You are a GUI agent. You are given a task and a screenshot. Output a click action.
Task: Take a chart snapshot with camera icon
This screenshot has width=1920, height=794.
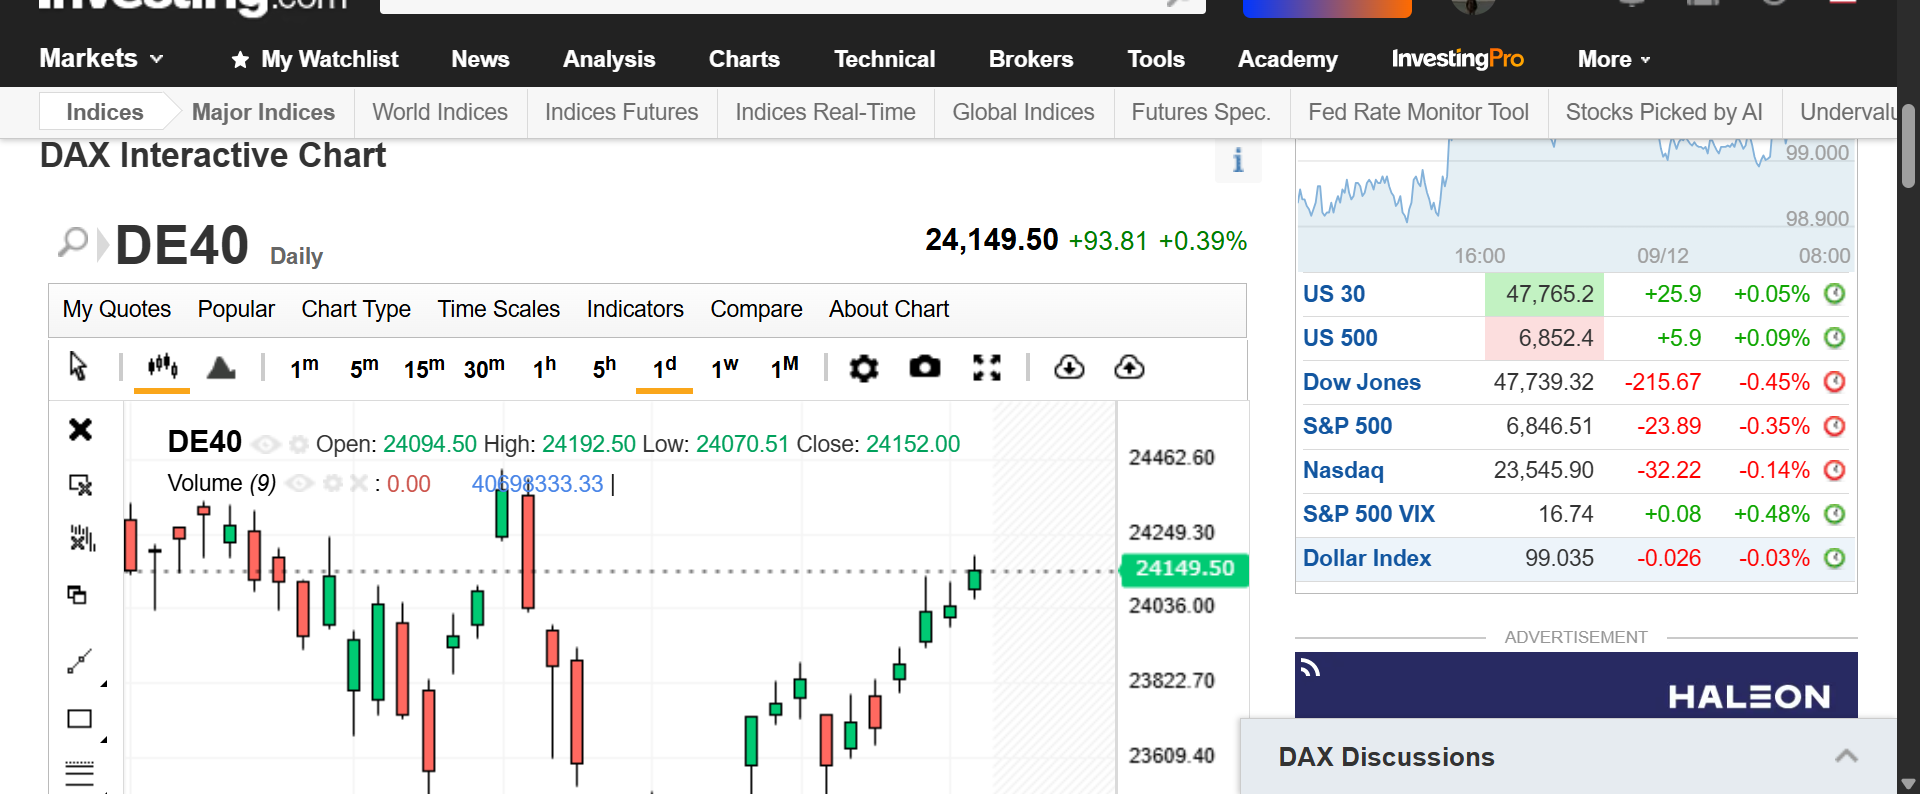coord(924,367)
